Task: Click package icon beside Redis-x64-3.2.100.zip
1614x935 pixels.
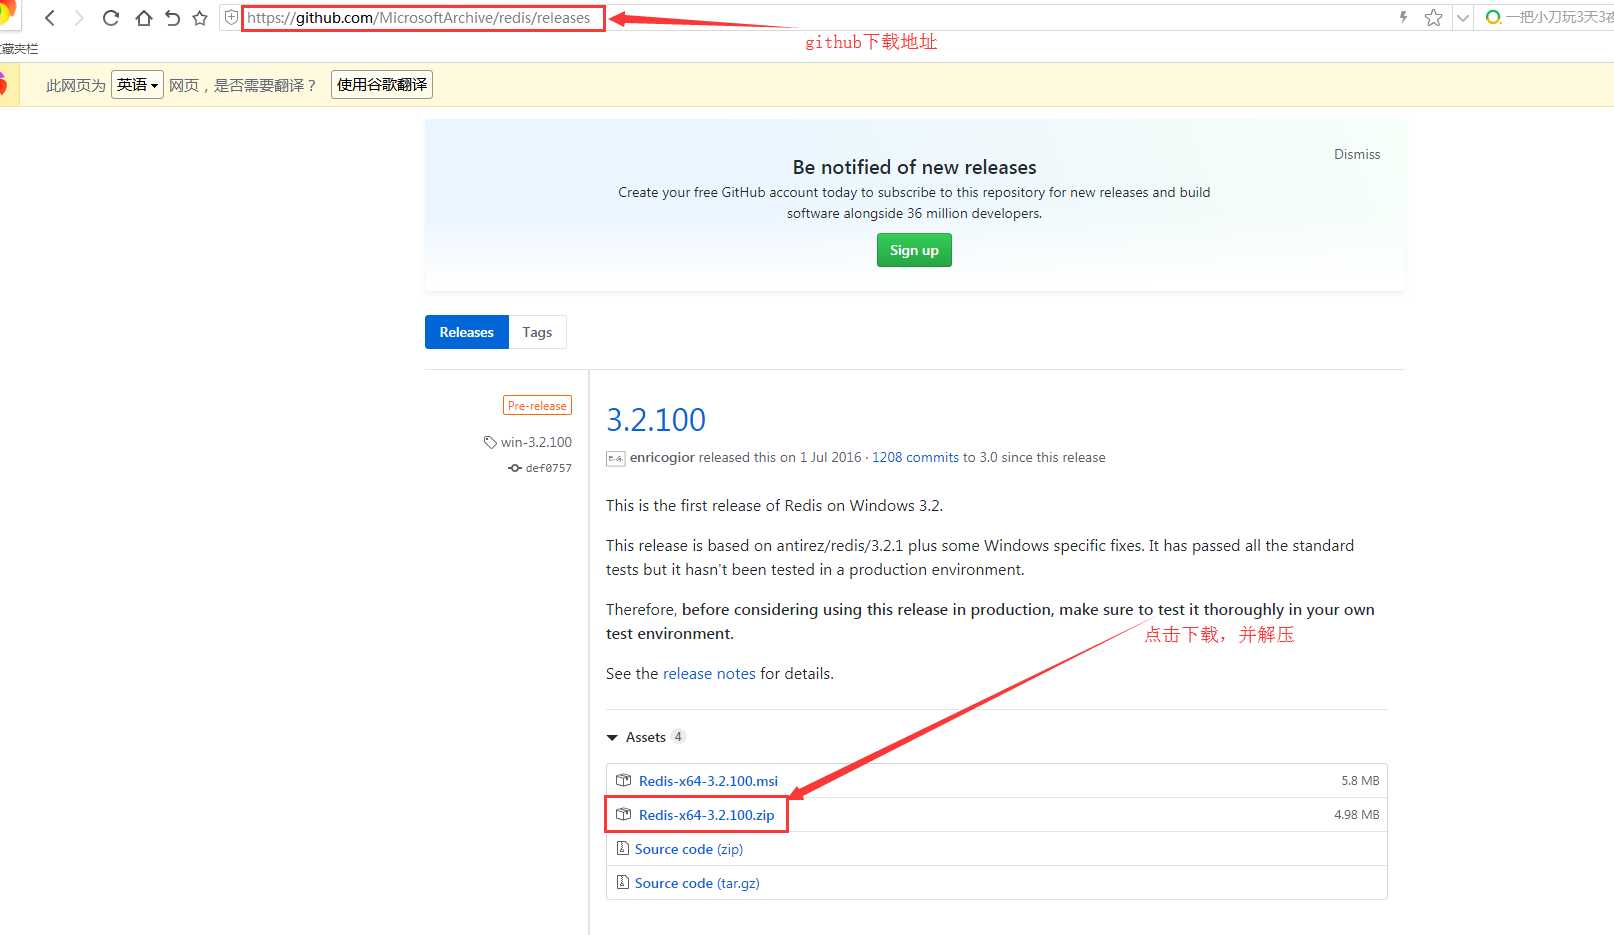Action: [624, 814]
